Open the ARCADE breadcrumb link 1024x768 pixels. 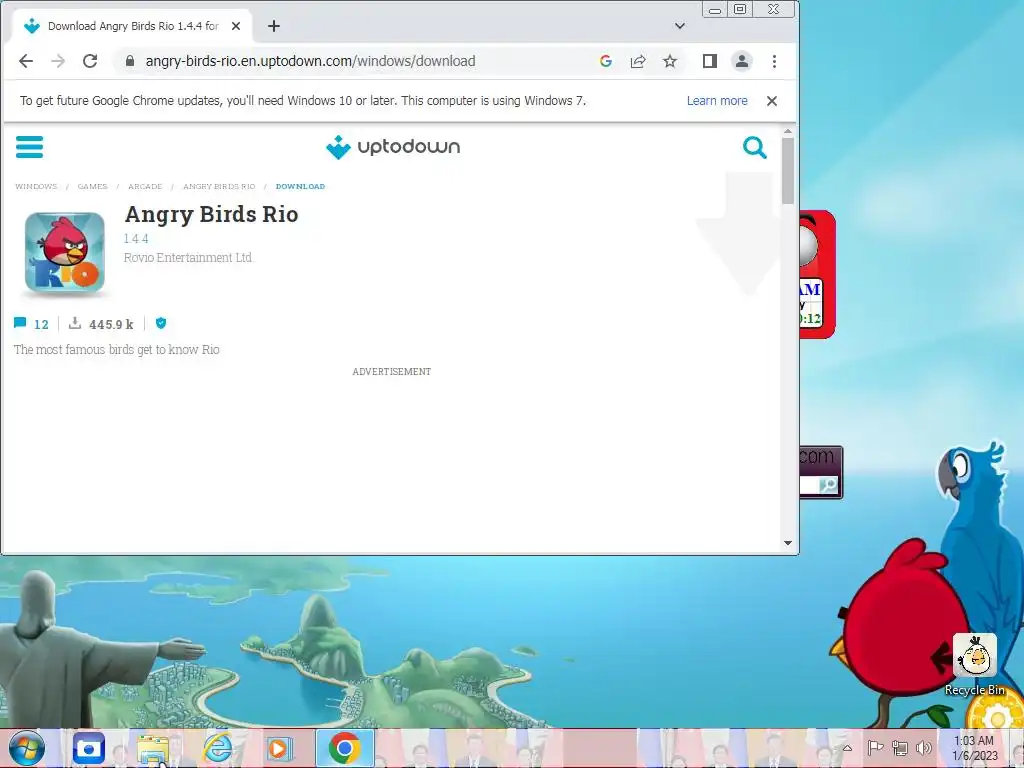coord(145,187)
